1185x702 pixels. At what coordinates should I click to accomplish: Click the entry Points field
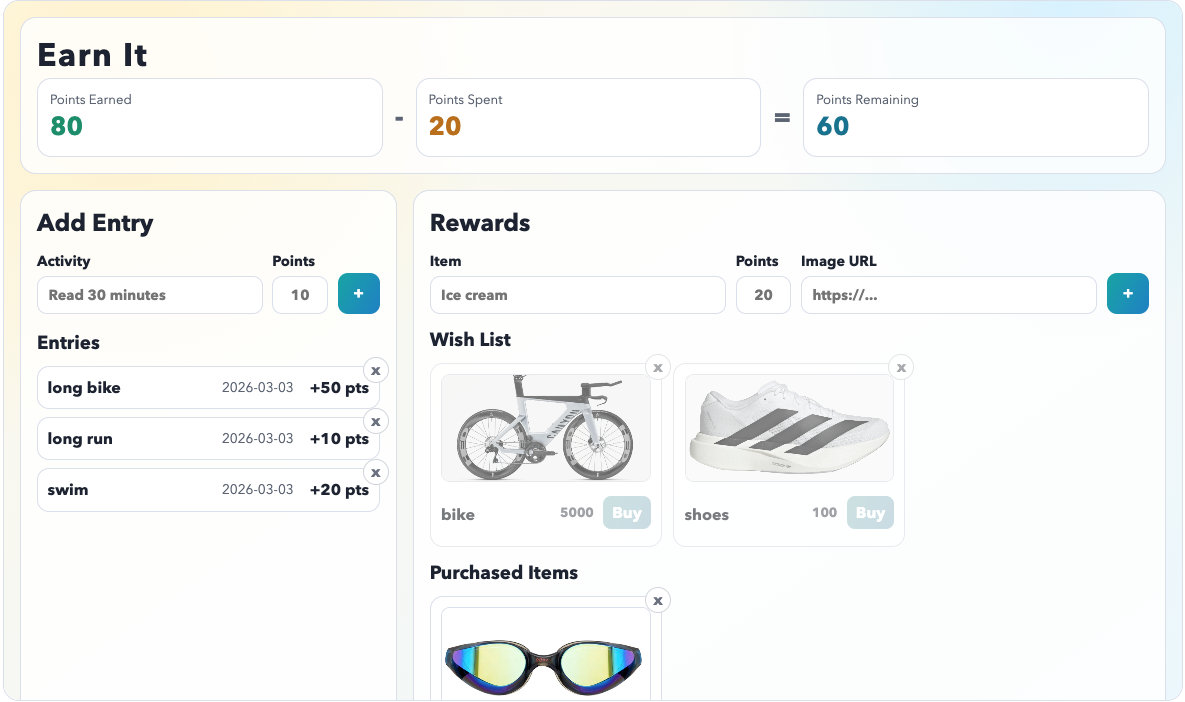click(x=300, y=295)
